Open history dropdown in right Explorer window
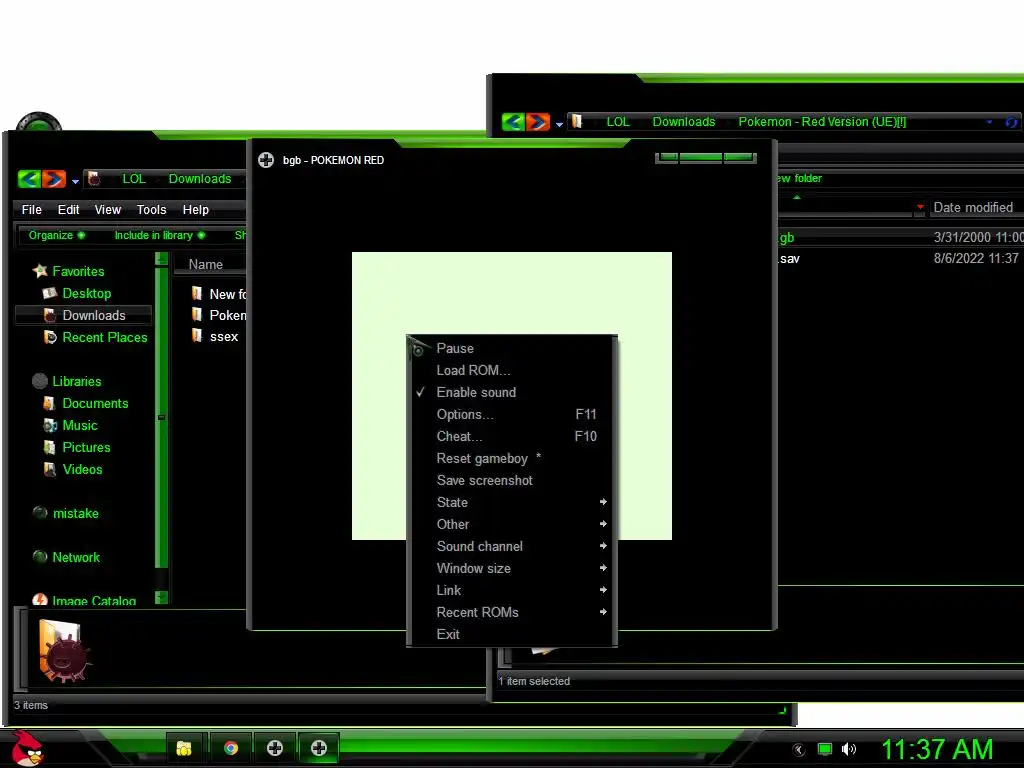The height and width of the screenshot is (768, 1024). click(x=559, y=124)
